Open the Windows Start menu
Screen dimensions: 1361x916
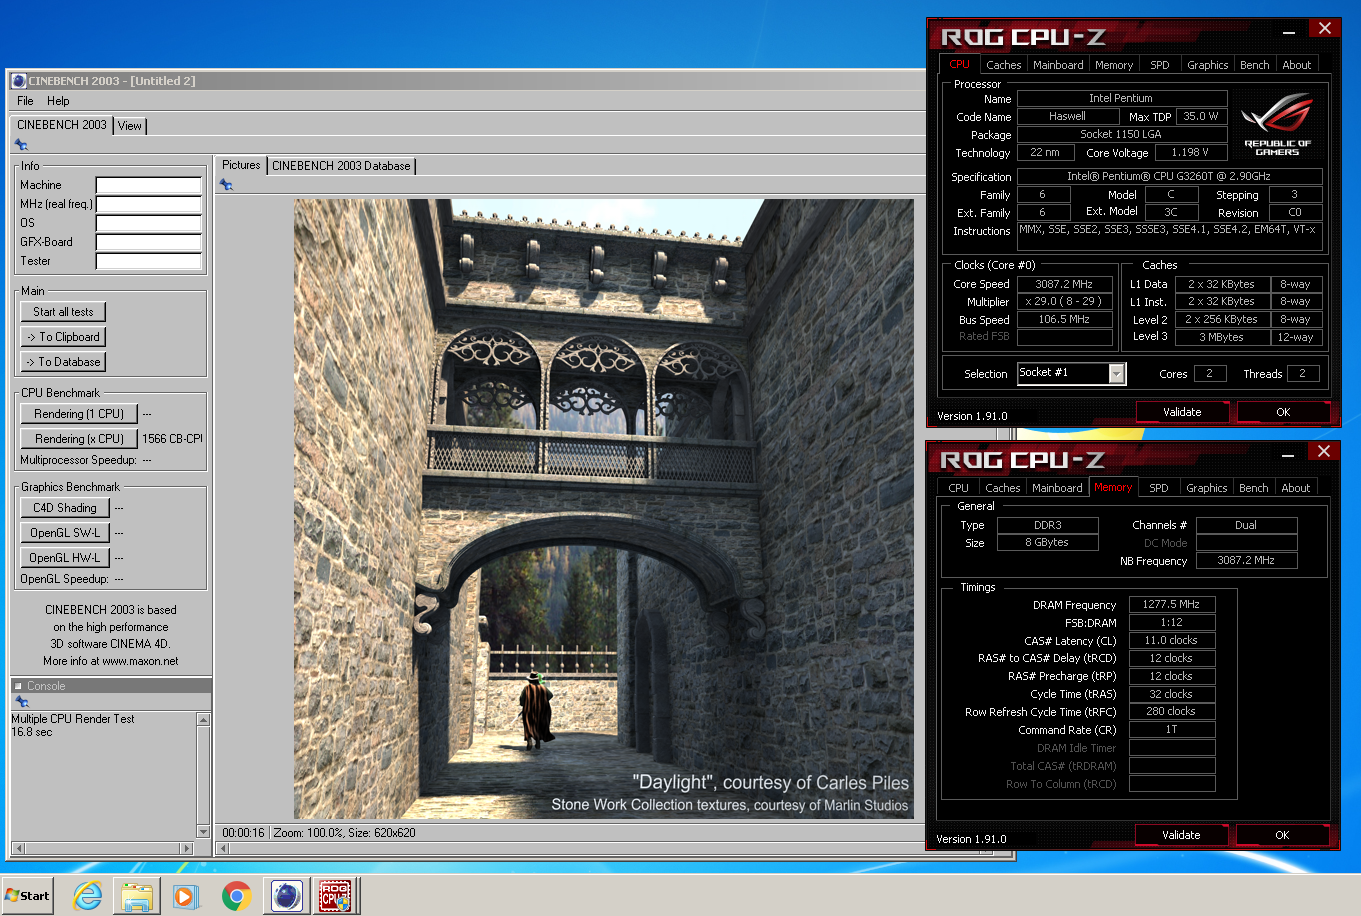click(28, 896)
